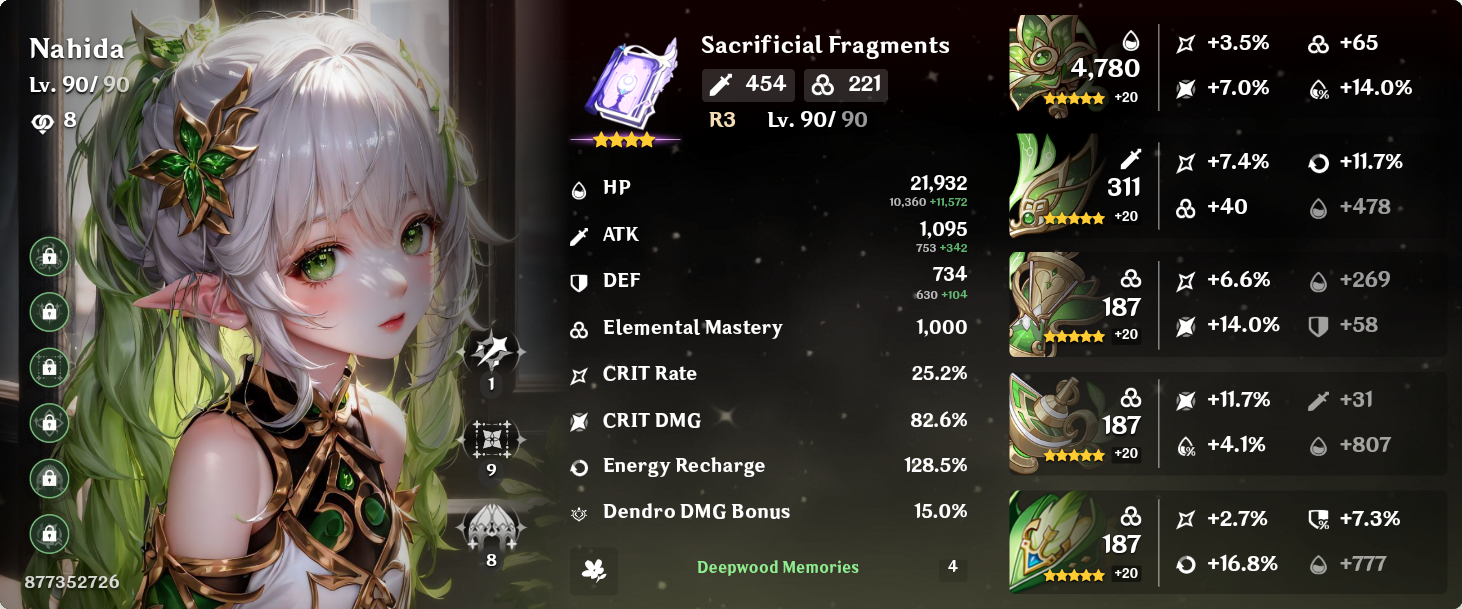Click the Energy Recharge stat icon

[x=579, y=467]
